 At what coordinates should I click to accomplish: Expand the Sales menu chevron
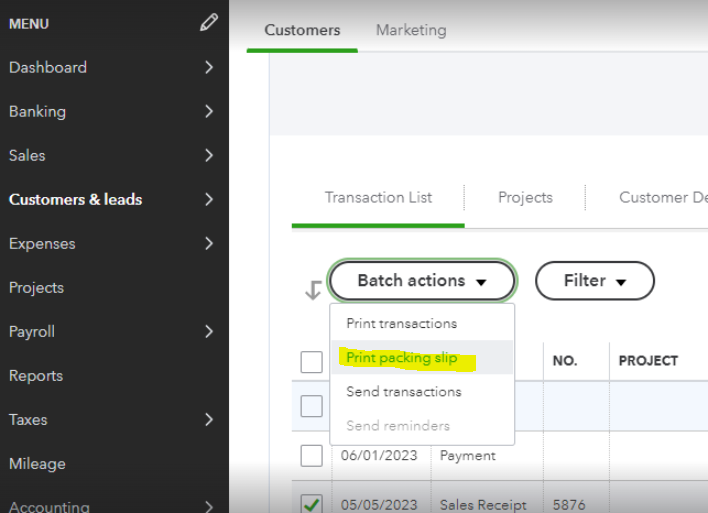(209, 155)
